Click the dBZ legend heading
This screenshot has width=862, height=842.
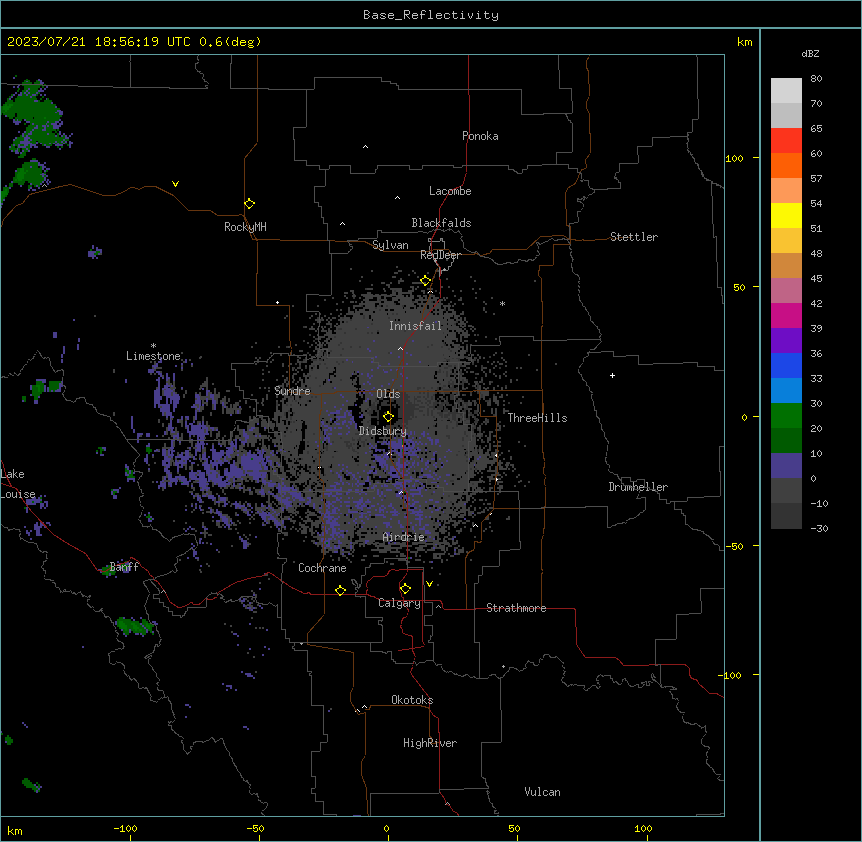[810, 53]
